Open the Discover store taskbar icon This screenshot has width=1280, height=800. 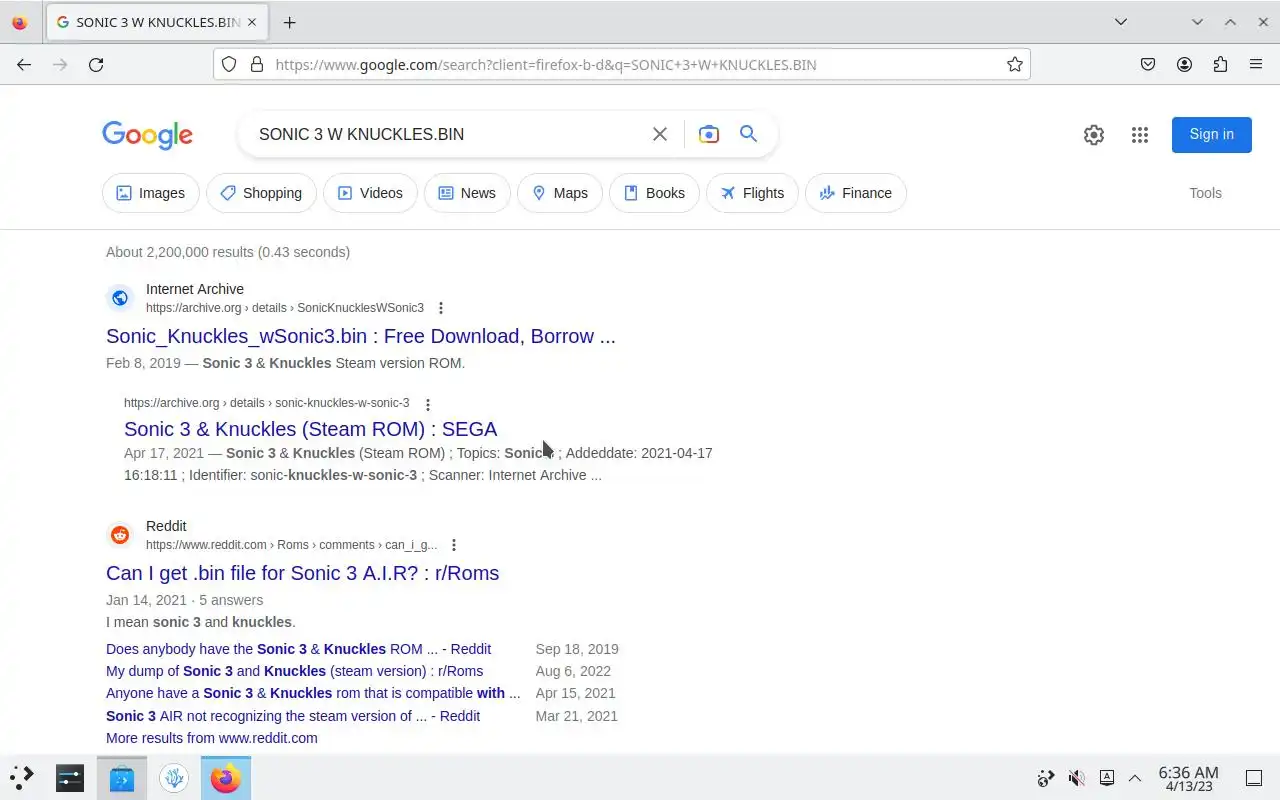pyautogui.click(x=122, y=777)
